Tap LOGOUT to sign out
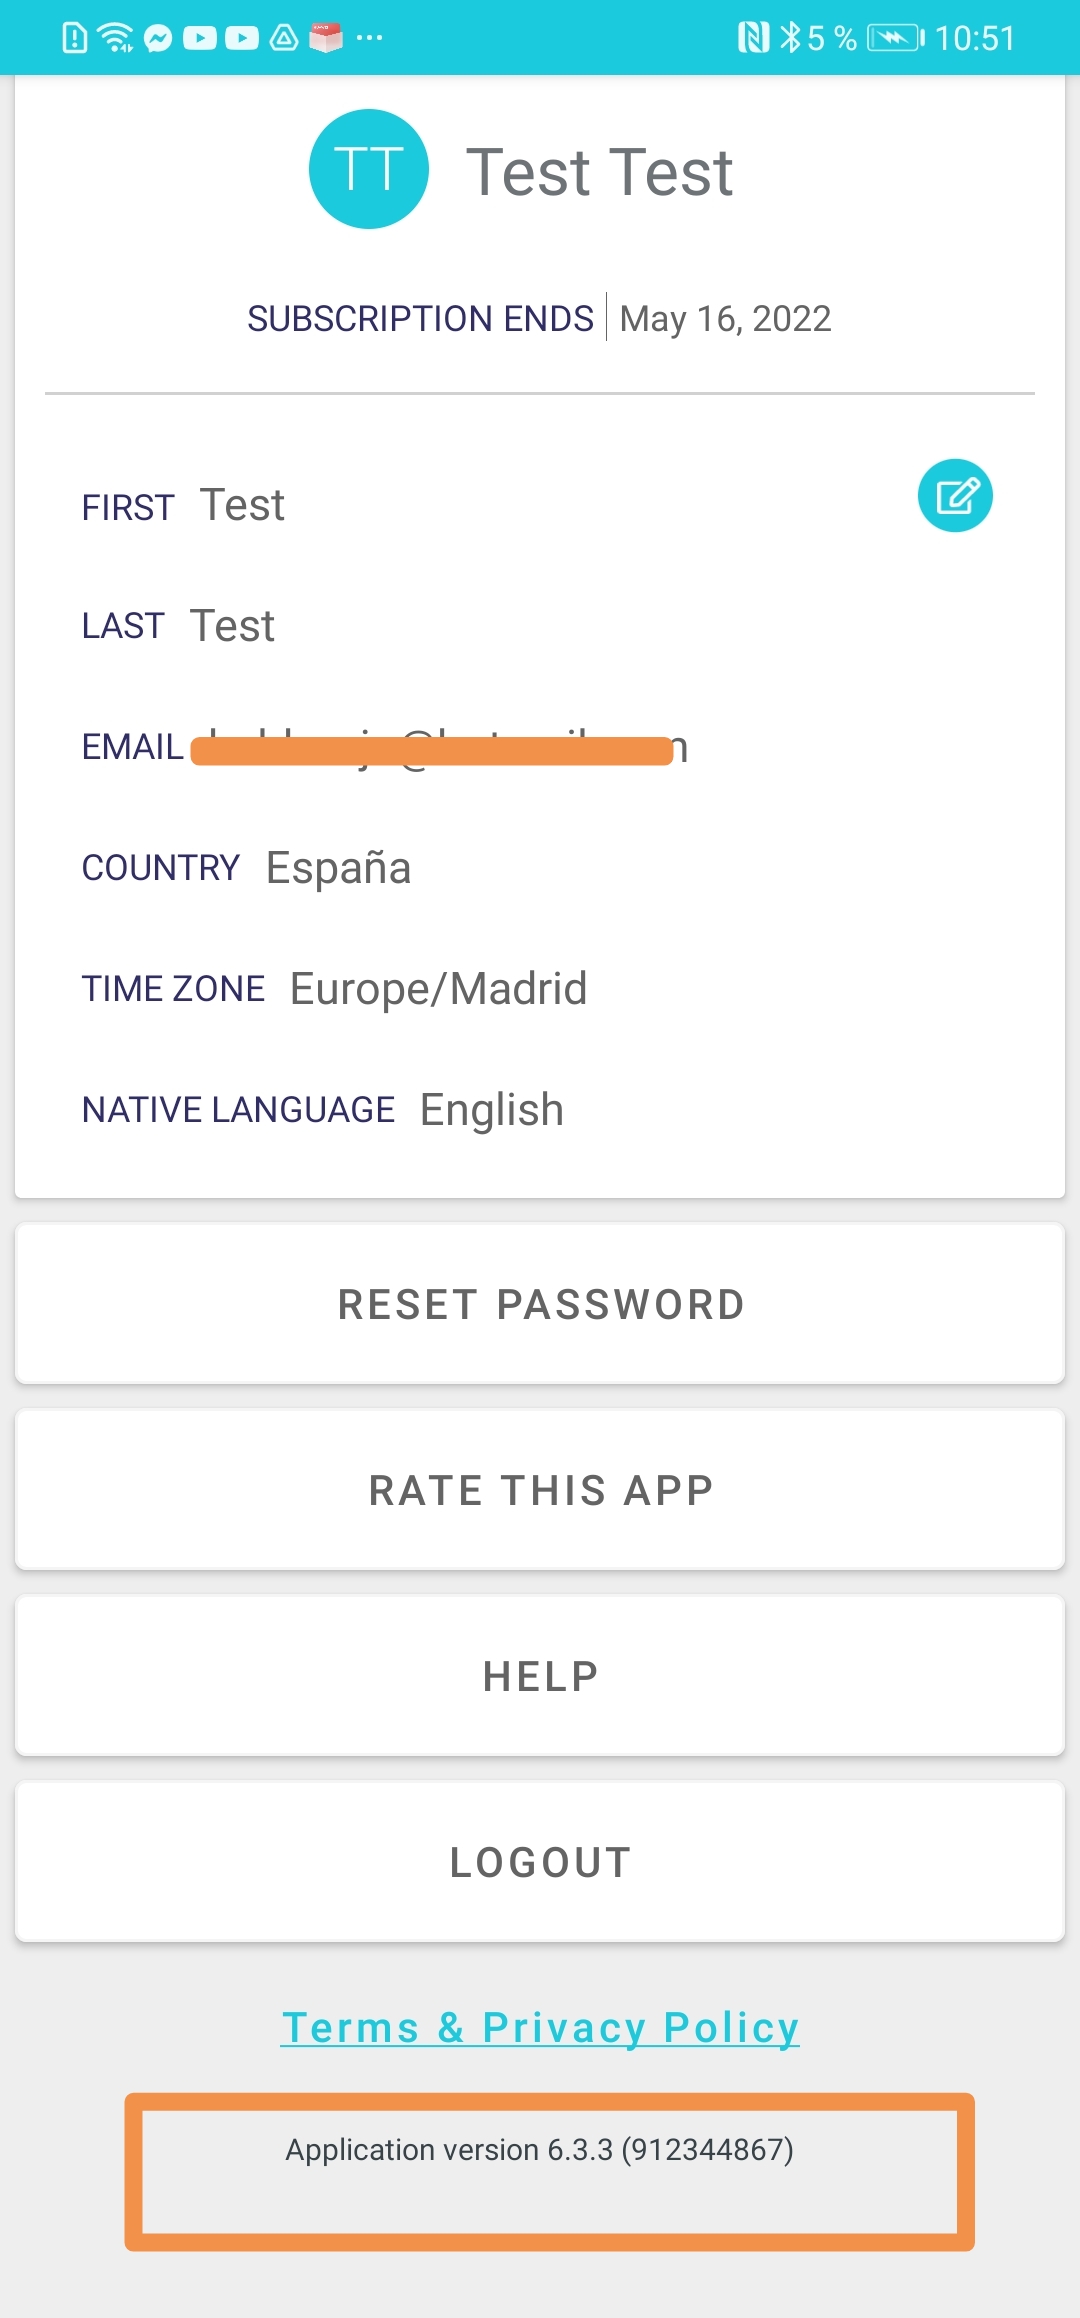 (x=540, y=1862)
